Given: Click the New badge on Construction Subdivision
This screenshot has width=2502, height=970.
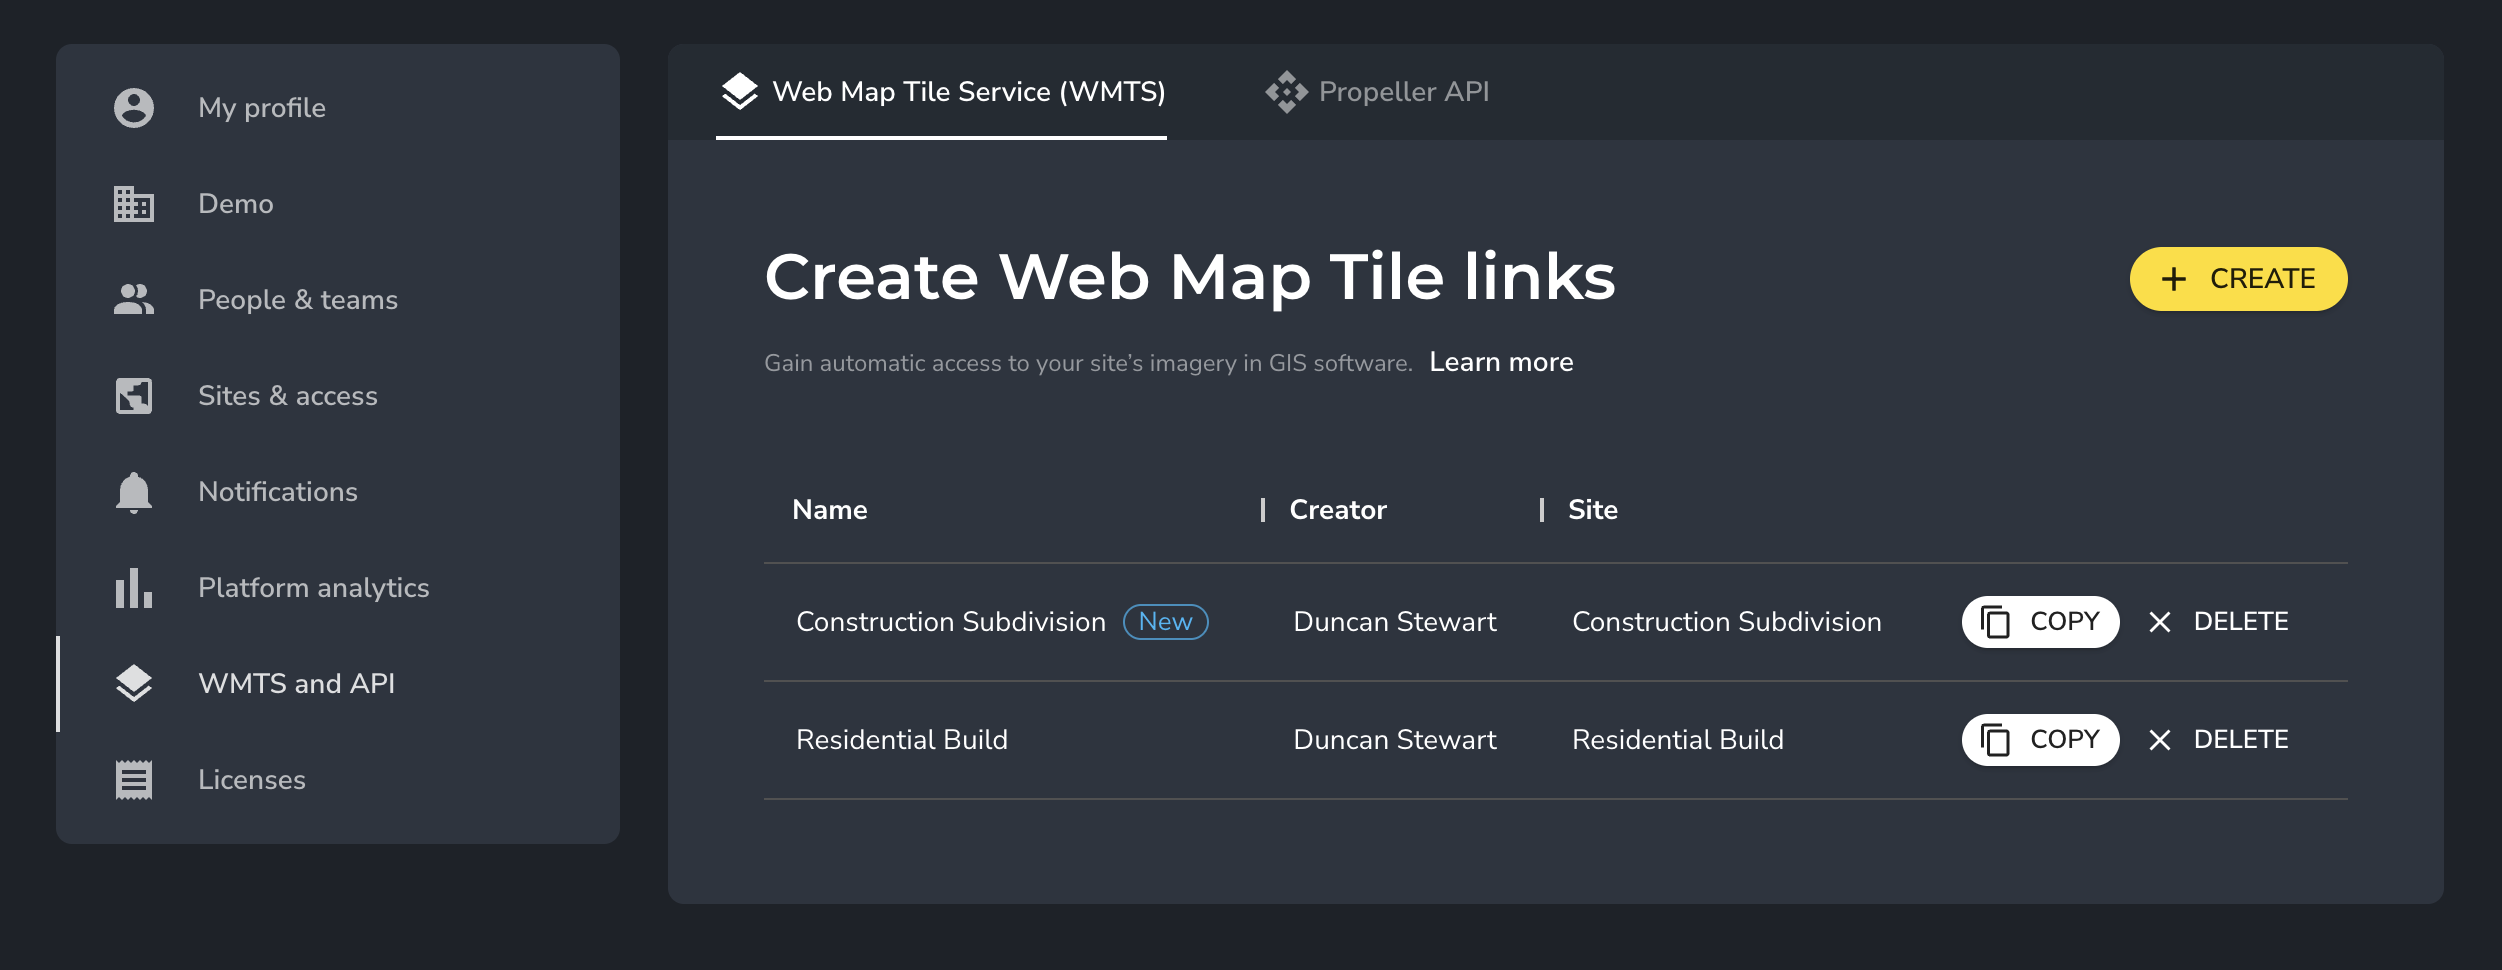Looking at the screenshot, I should tap(1166, 622).
